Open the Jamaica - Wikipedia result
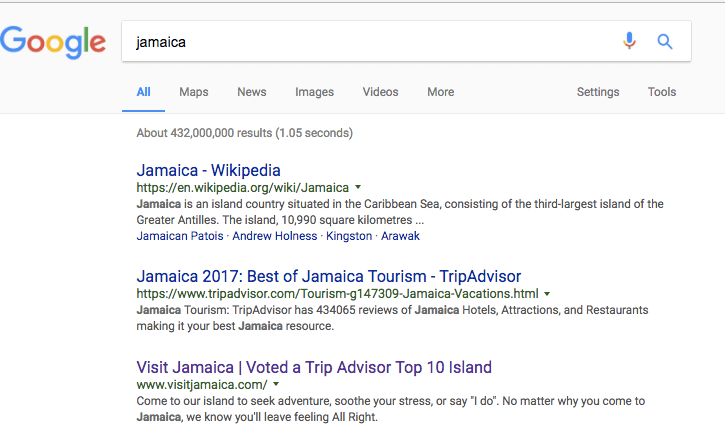This screenshot has width=725, height=441. click(209, 171)
